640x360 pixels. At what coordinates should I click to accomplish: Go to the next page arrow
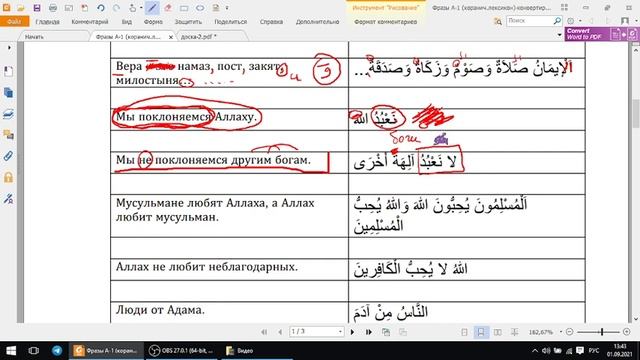[x=353, y=332]
